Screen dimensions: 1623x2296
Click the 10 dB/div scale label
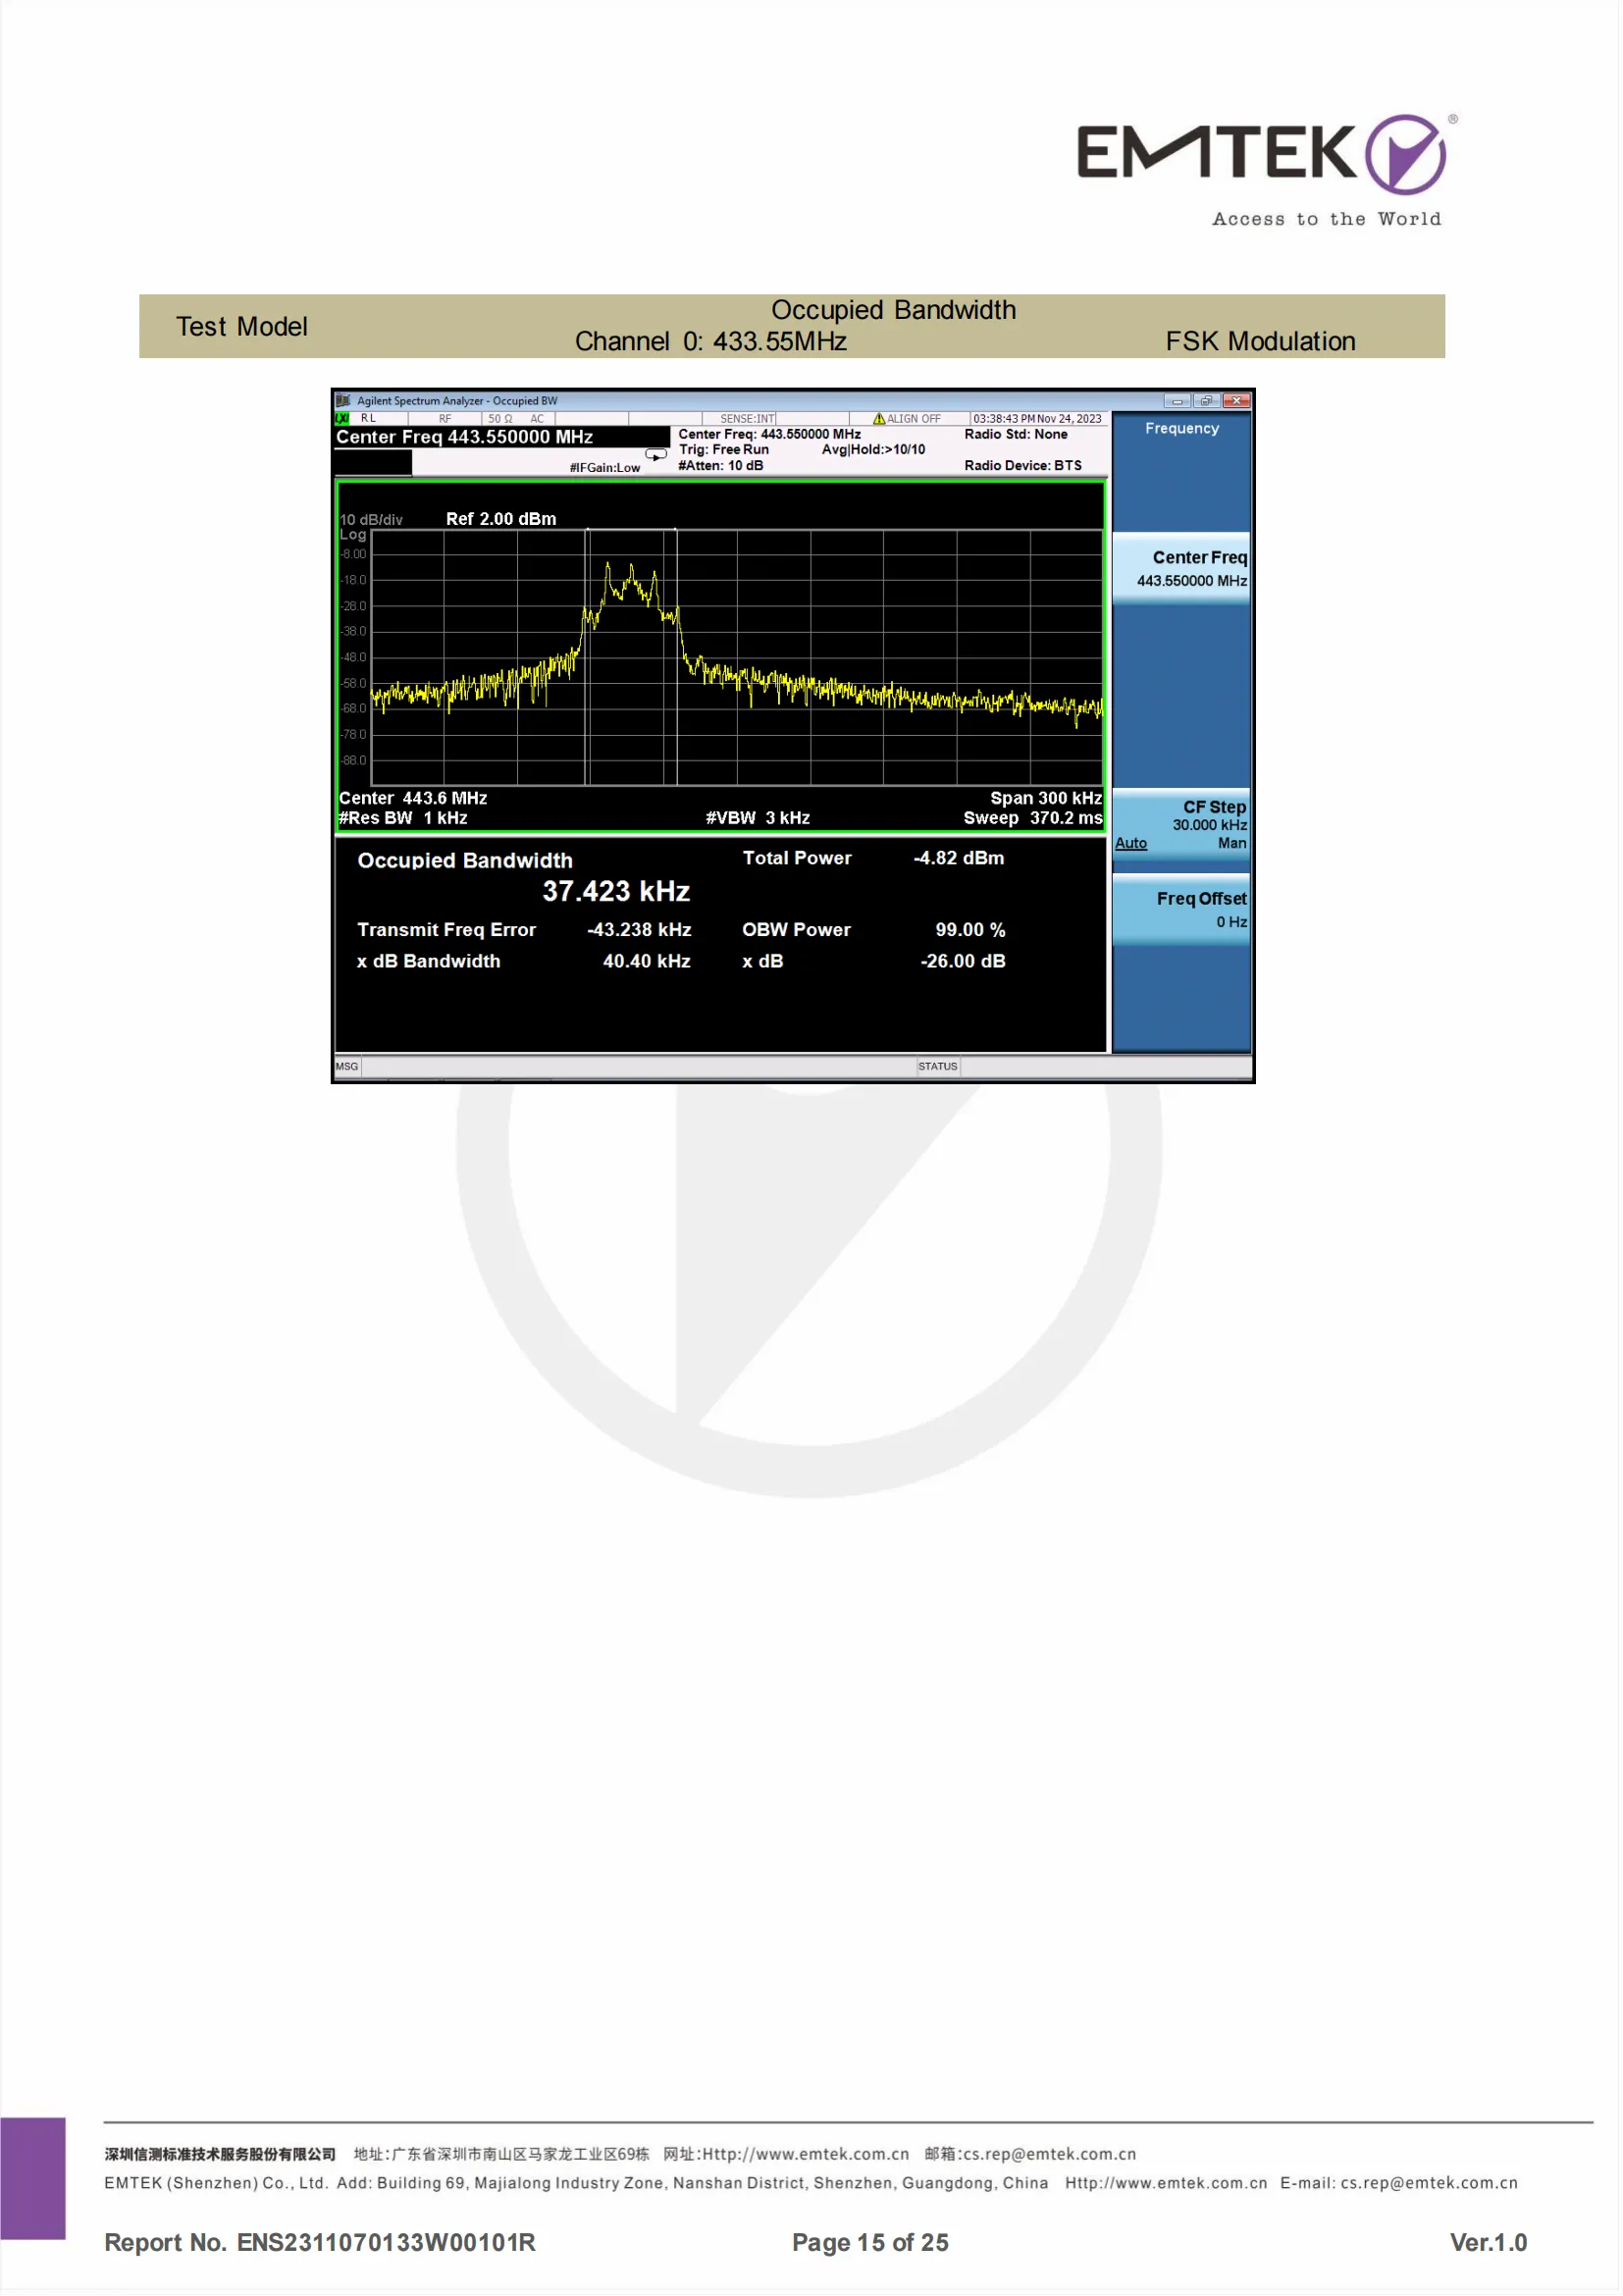(371, 520)
